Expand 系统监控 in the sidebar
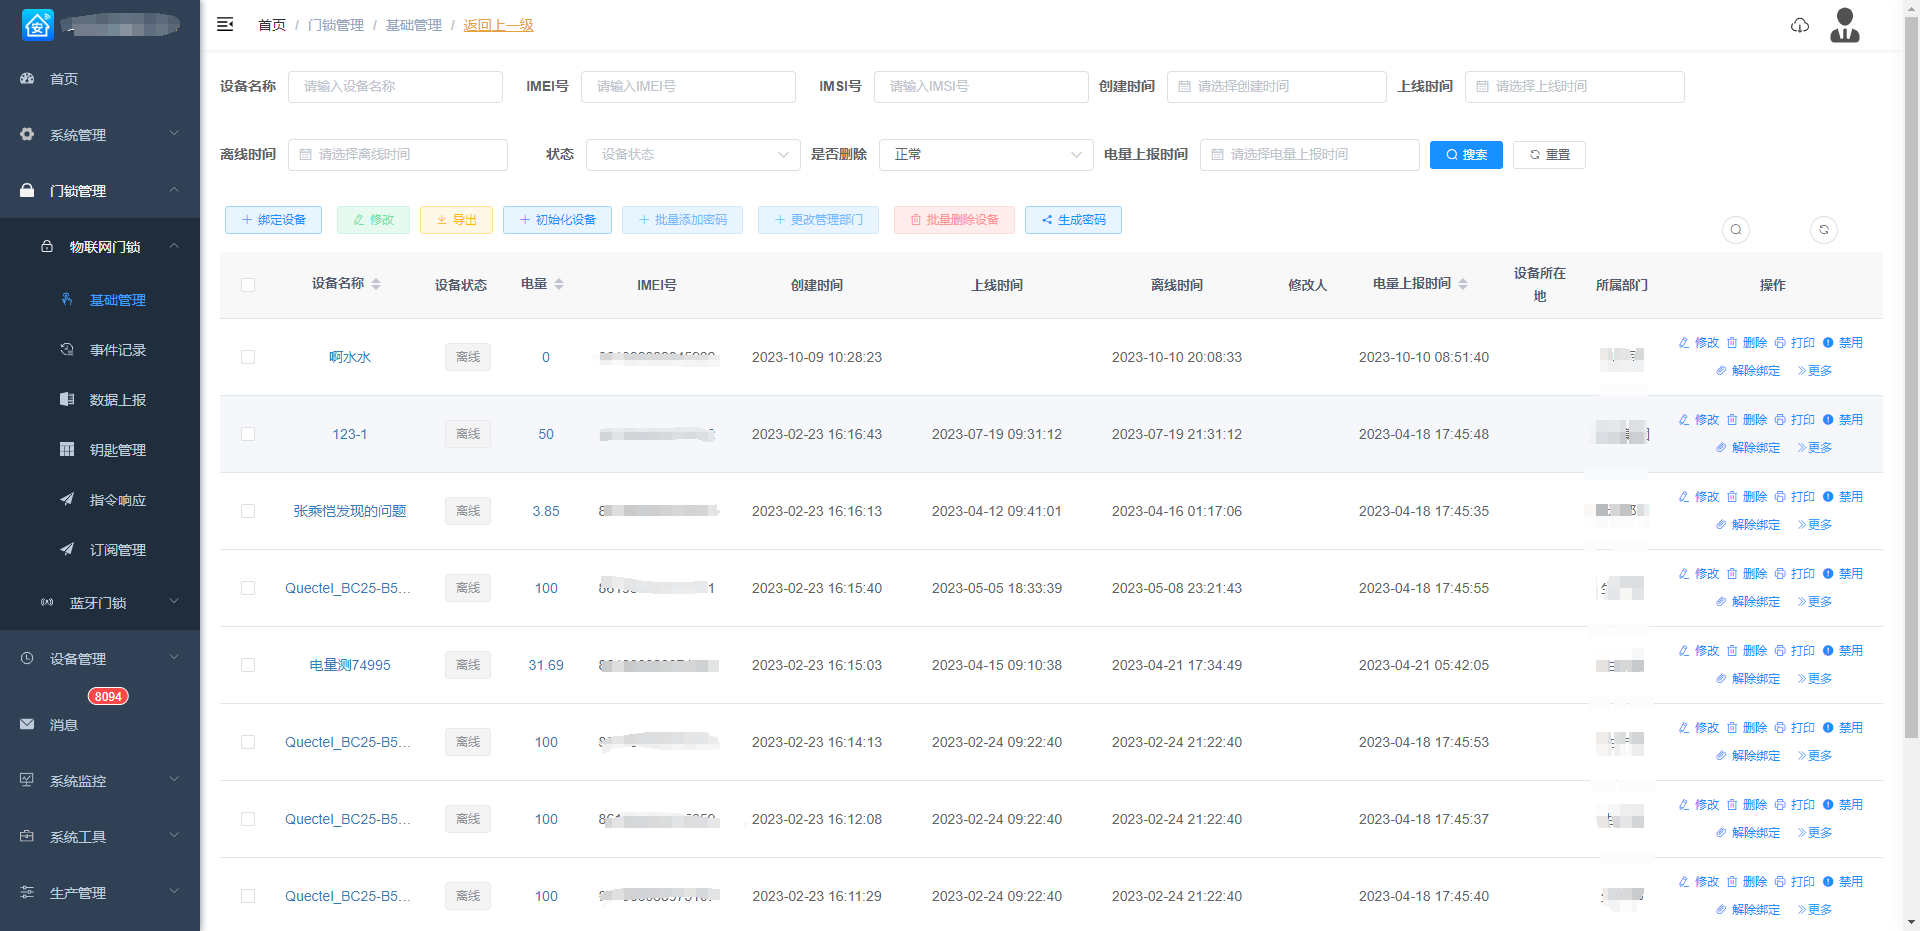 click(x=100, y=781)
